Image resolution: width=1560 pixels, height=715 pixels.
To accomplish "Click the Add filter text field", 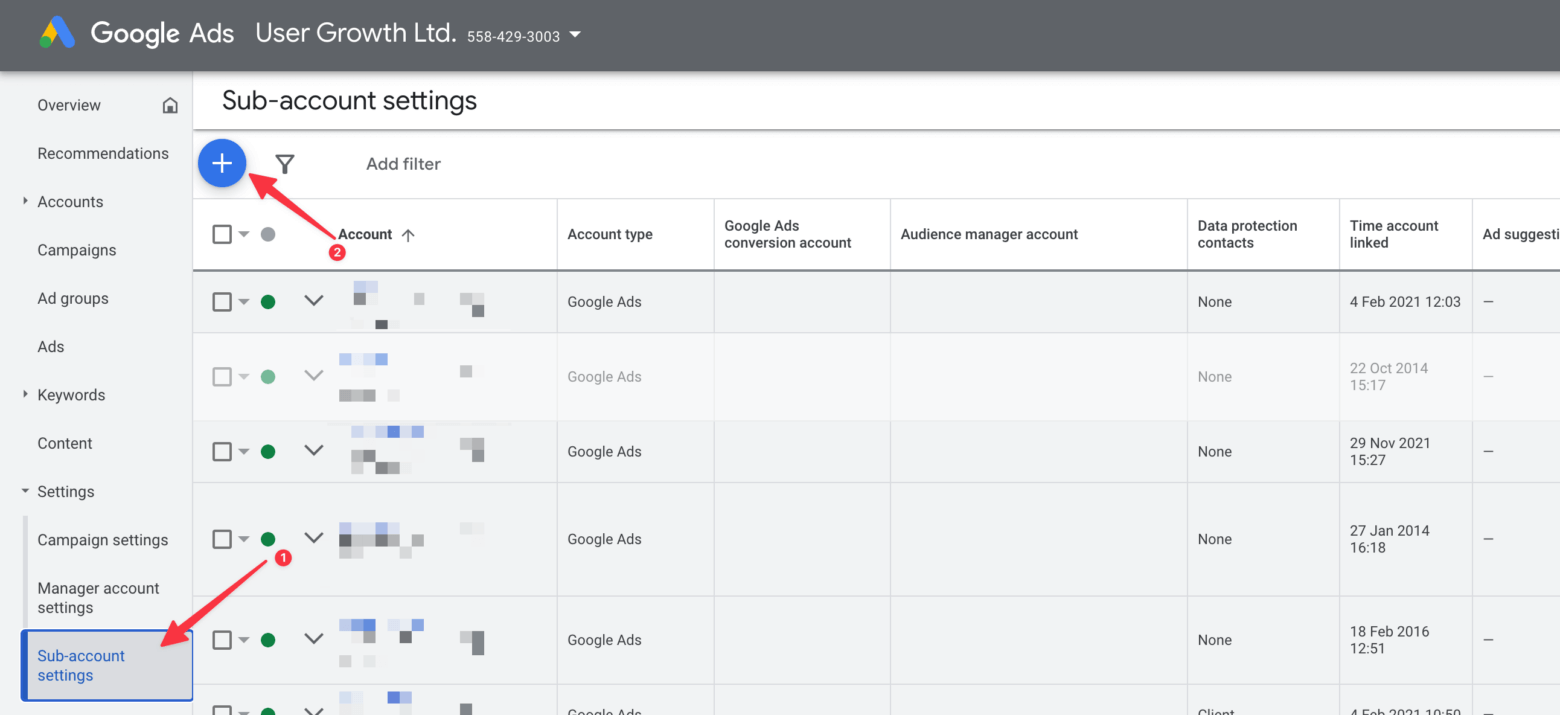I will tap(403, 164).
